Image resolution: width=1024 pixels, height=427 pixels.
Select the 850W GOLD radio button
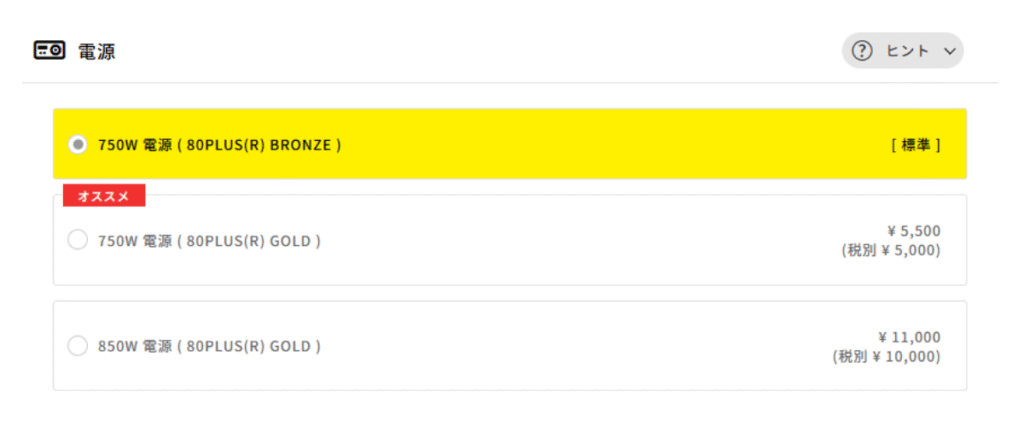pos(77,346)
